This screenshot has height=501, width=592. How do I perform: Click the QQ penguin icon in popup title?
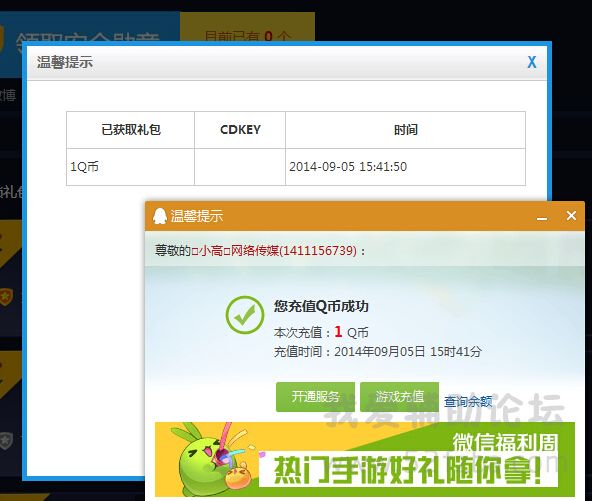pyautogui.click(x=160, y=216)
